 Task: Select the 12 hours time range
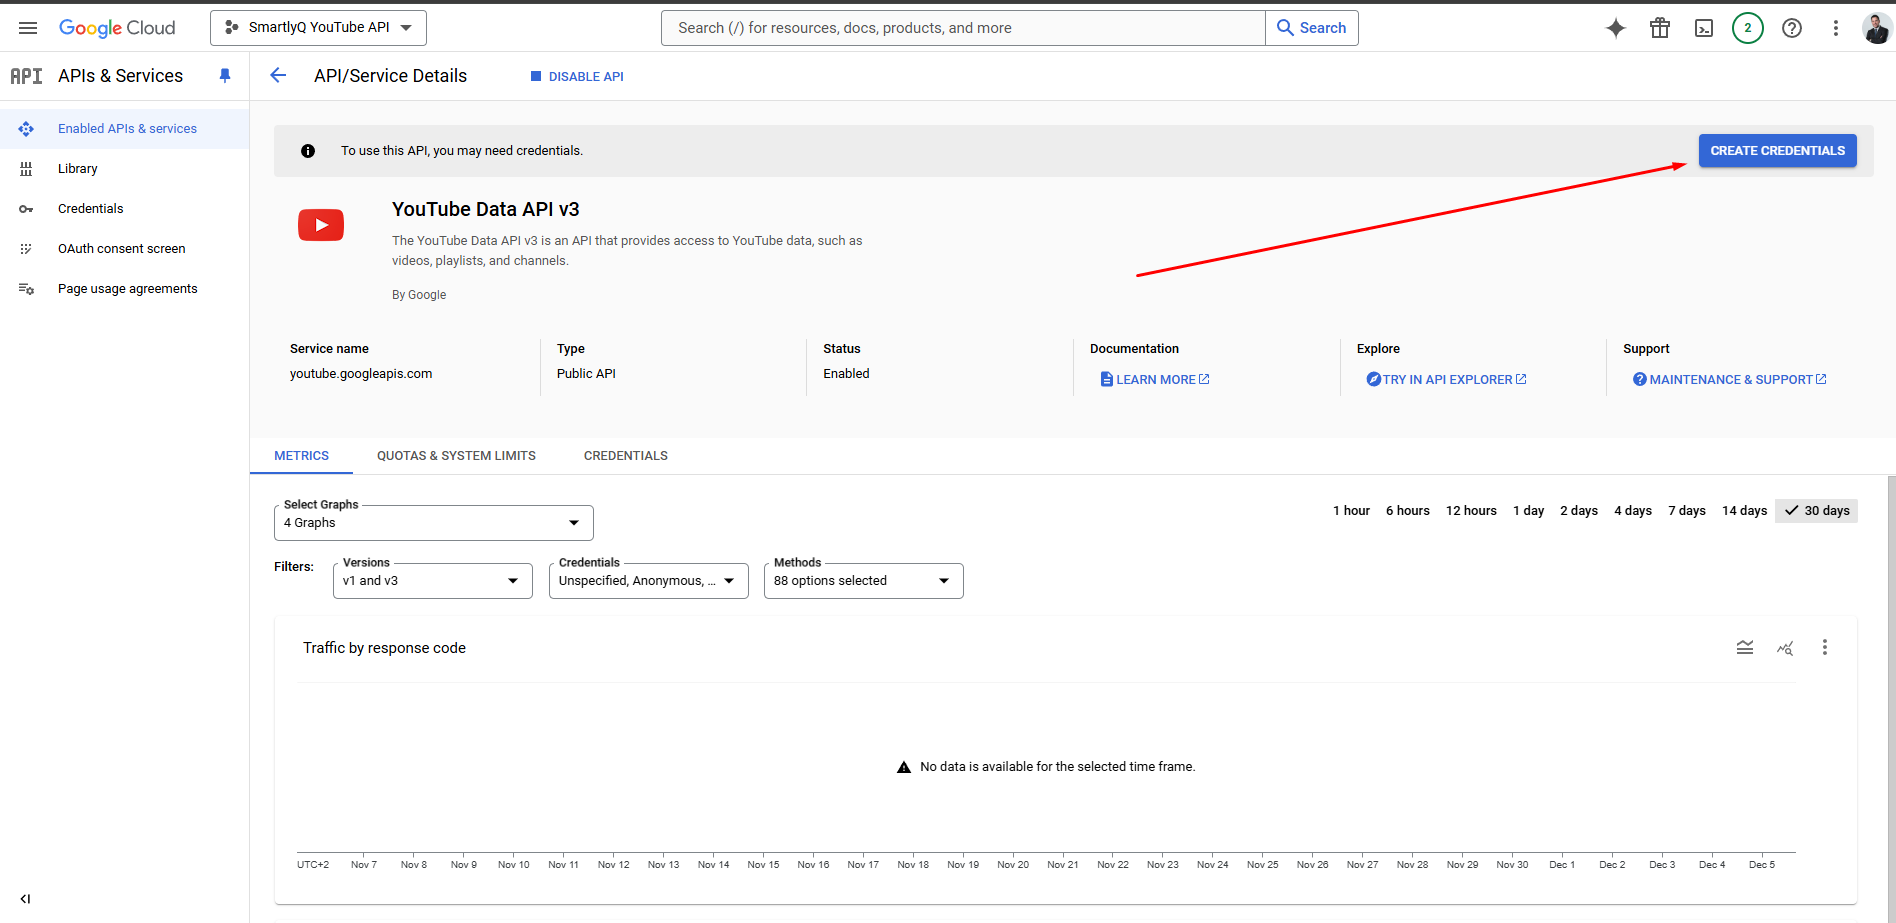tap(1471, 511)
